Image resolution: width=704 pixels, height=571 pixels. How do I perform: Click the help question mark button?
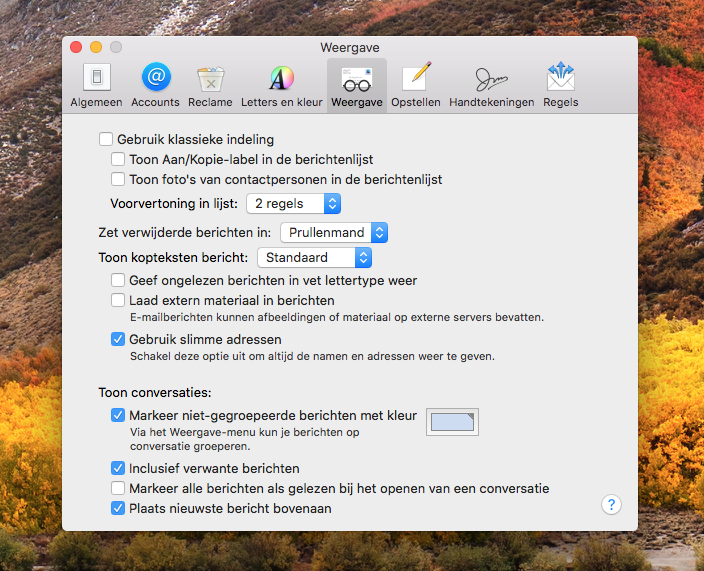click(x=611, y=505)
